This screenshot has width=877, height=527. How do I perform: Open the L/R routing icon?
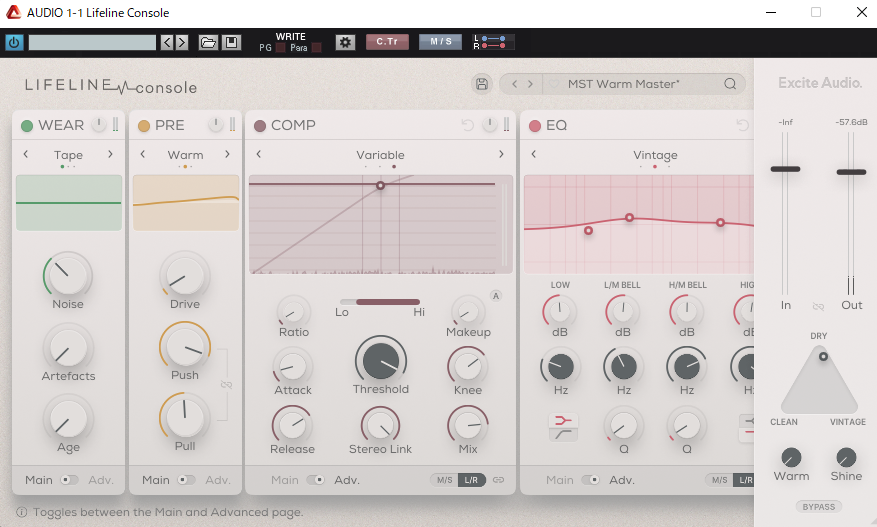(493, 43)
